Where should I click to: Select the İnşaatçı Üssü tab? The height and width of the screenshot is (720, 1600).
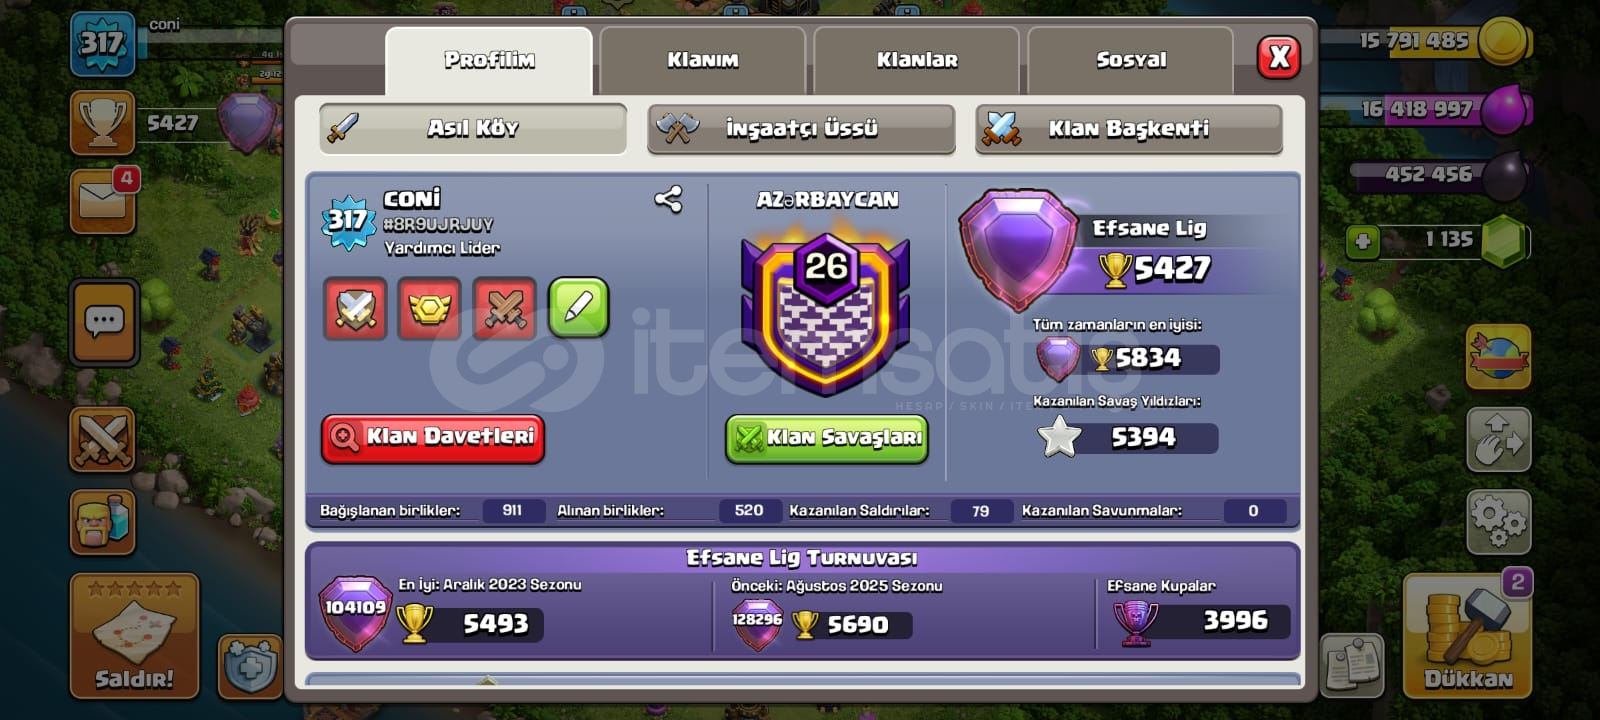(x=801, y=129)
